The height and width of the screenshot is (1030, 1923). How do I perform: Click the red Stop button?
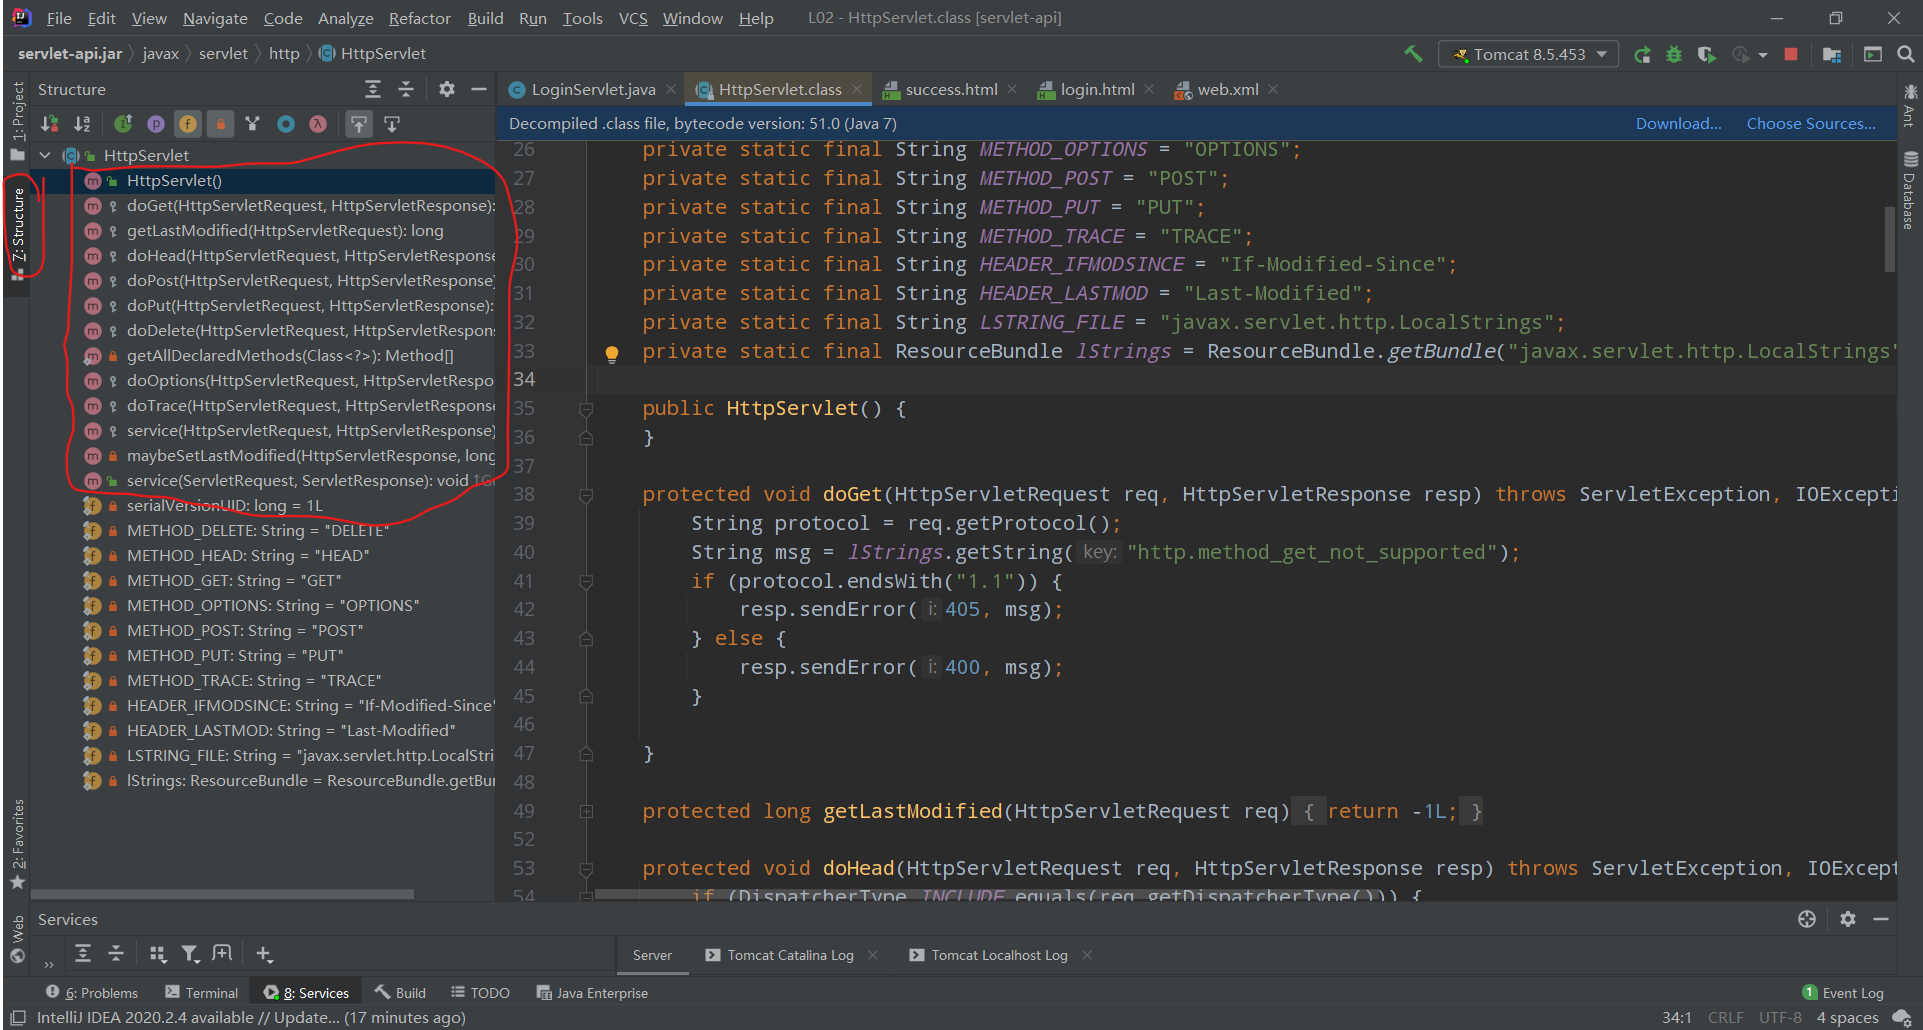click(1791, 54)
